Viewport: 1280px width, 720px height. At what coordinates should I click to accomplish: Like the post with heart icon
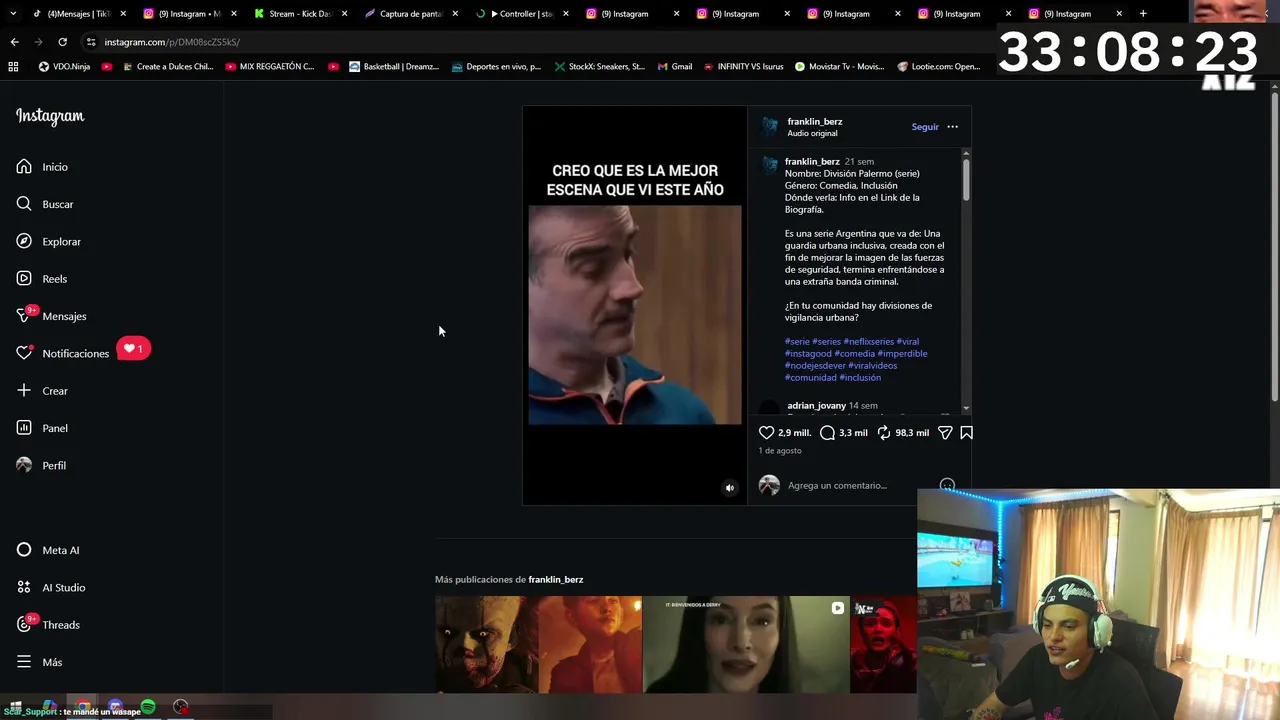(x=766, y=433)
